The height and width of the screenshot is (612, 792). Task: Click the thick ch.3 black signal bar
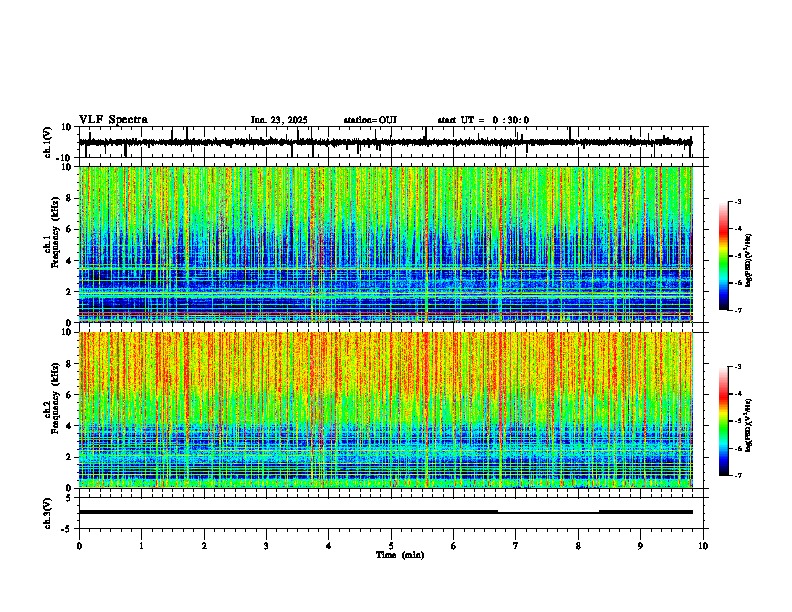[288, 512]
